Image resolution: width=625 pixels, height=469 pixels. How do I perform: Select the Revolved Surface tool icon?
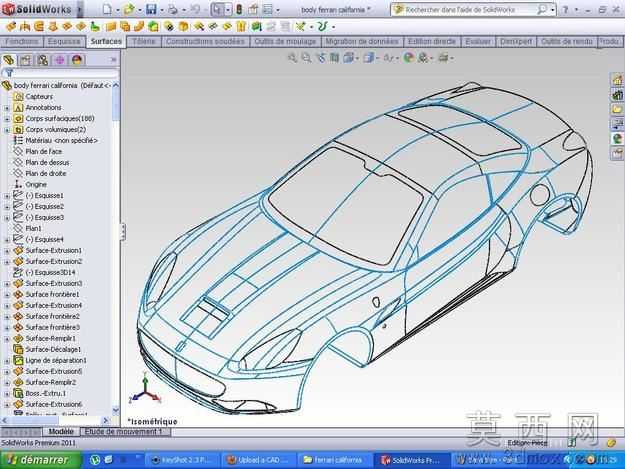click(x=25, y=27)
